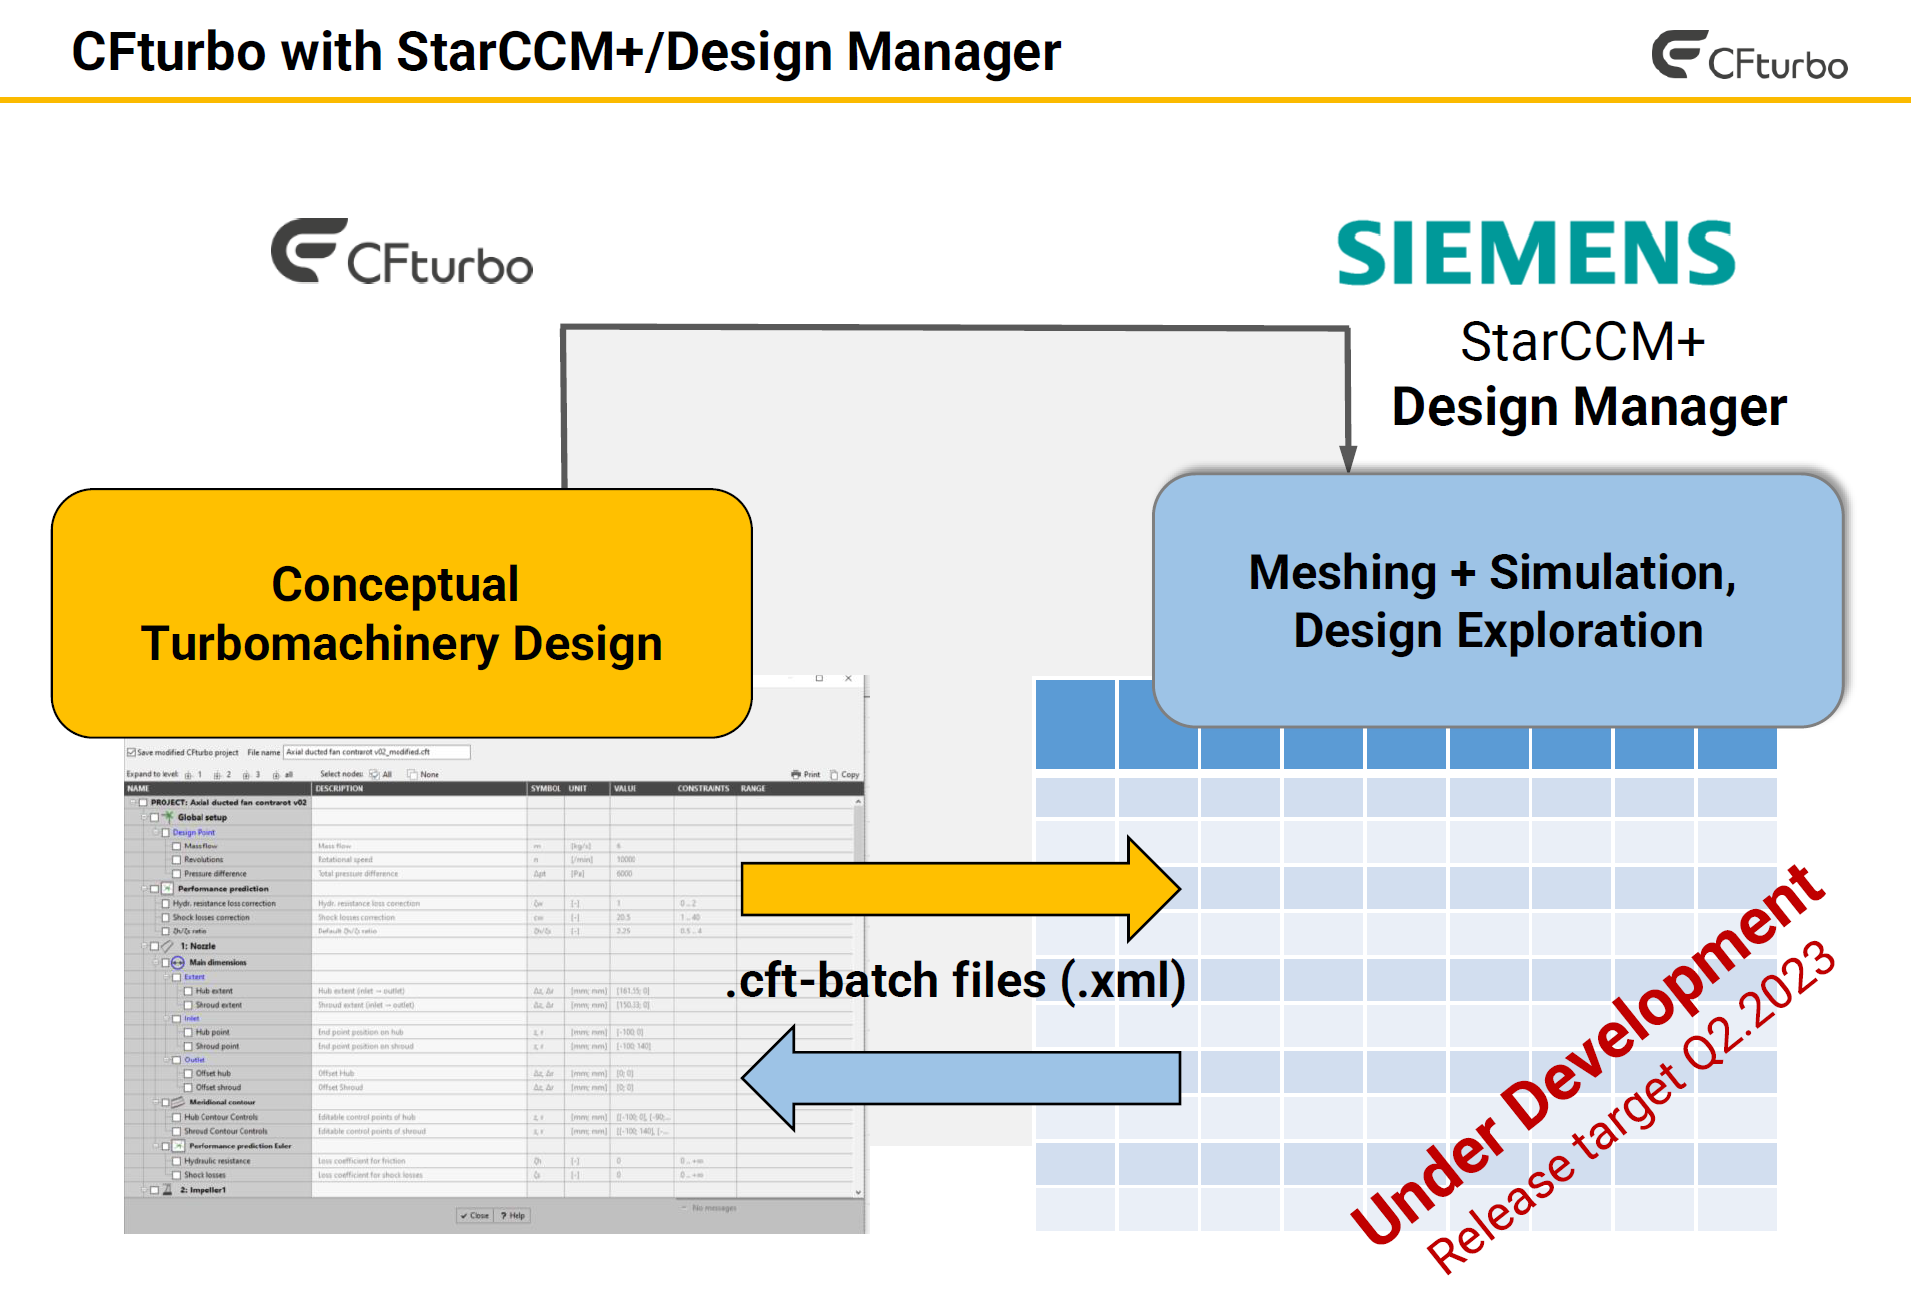Click the NAME column header

(218, 788)
